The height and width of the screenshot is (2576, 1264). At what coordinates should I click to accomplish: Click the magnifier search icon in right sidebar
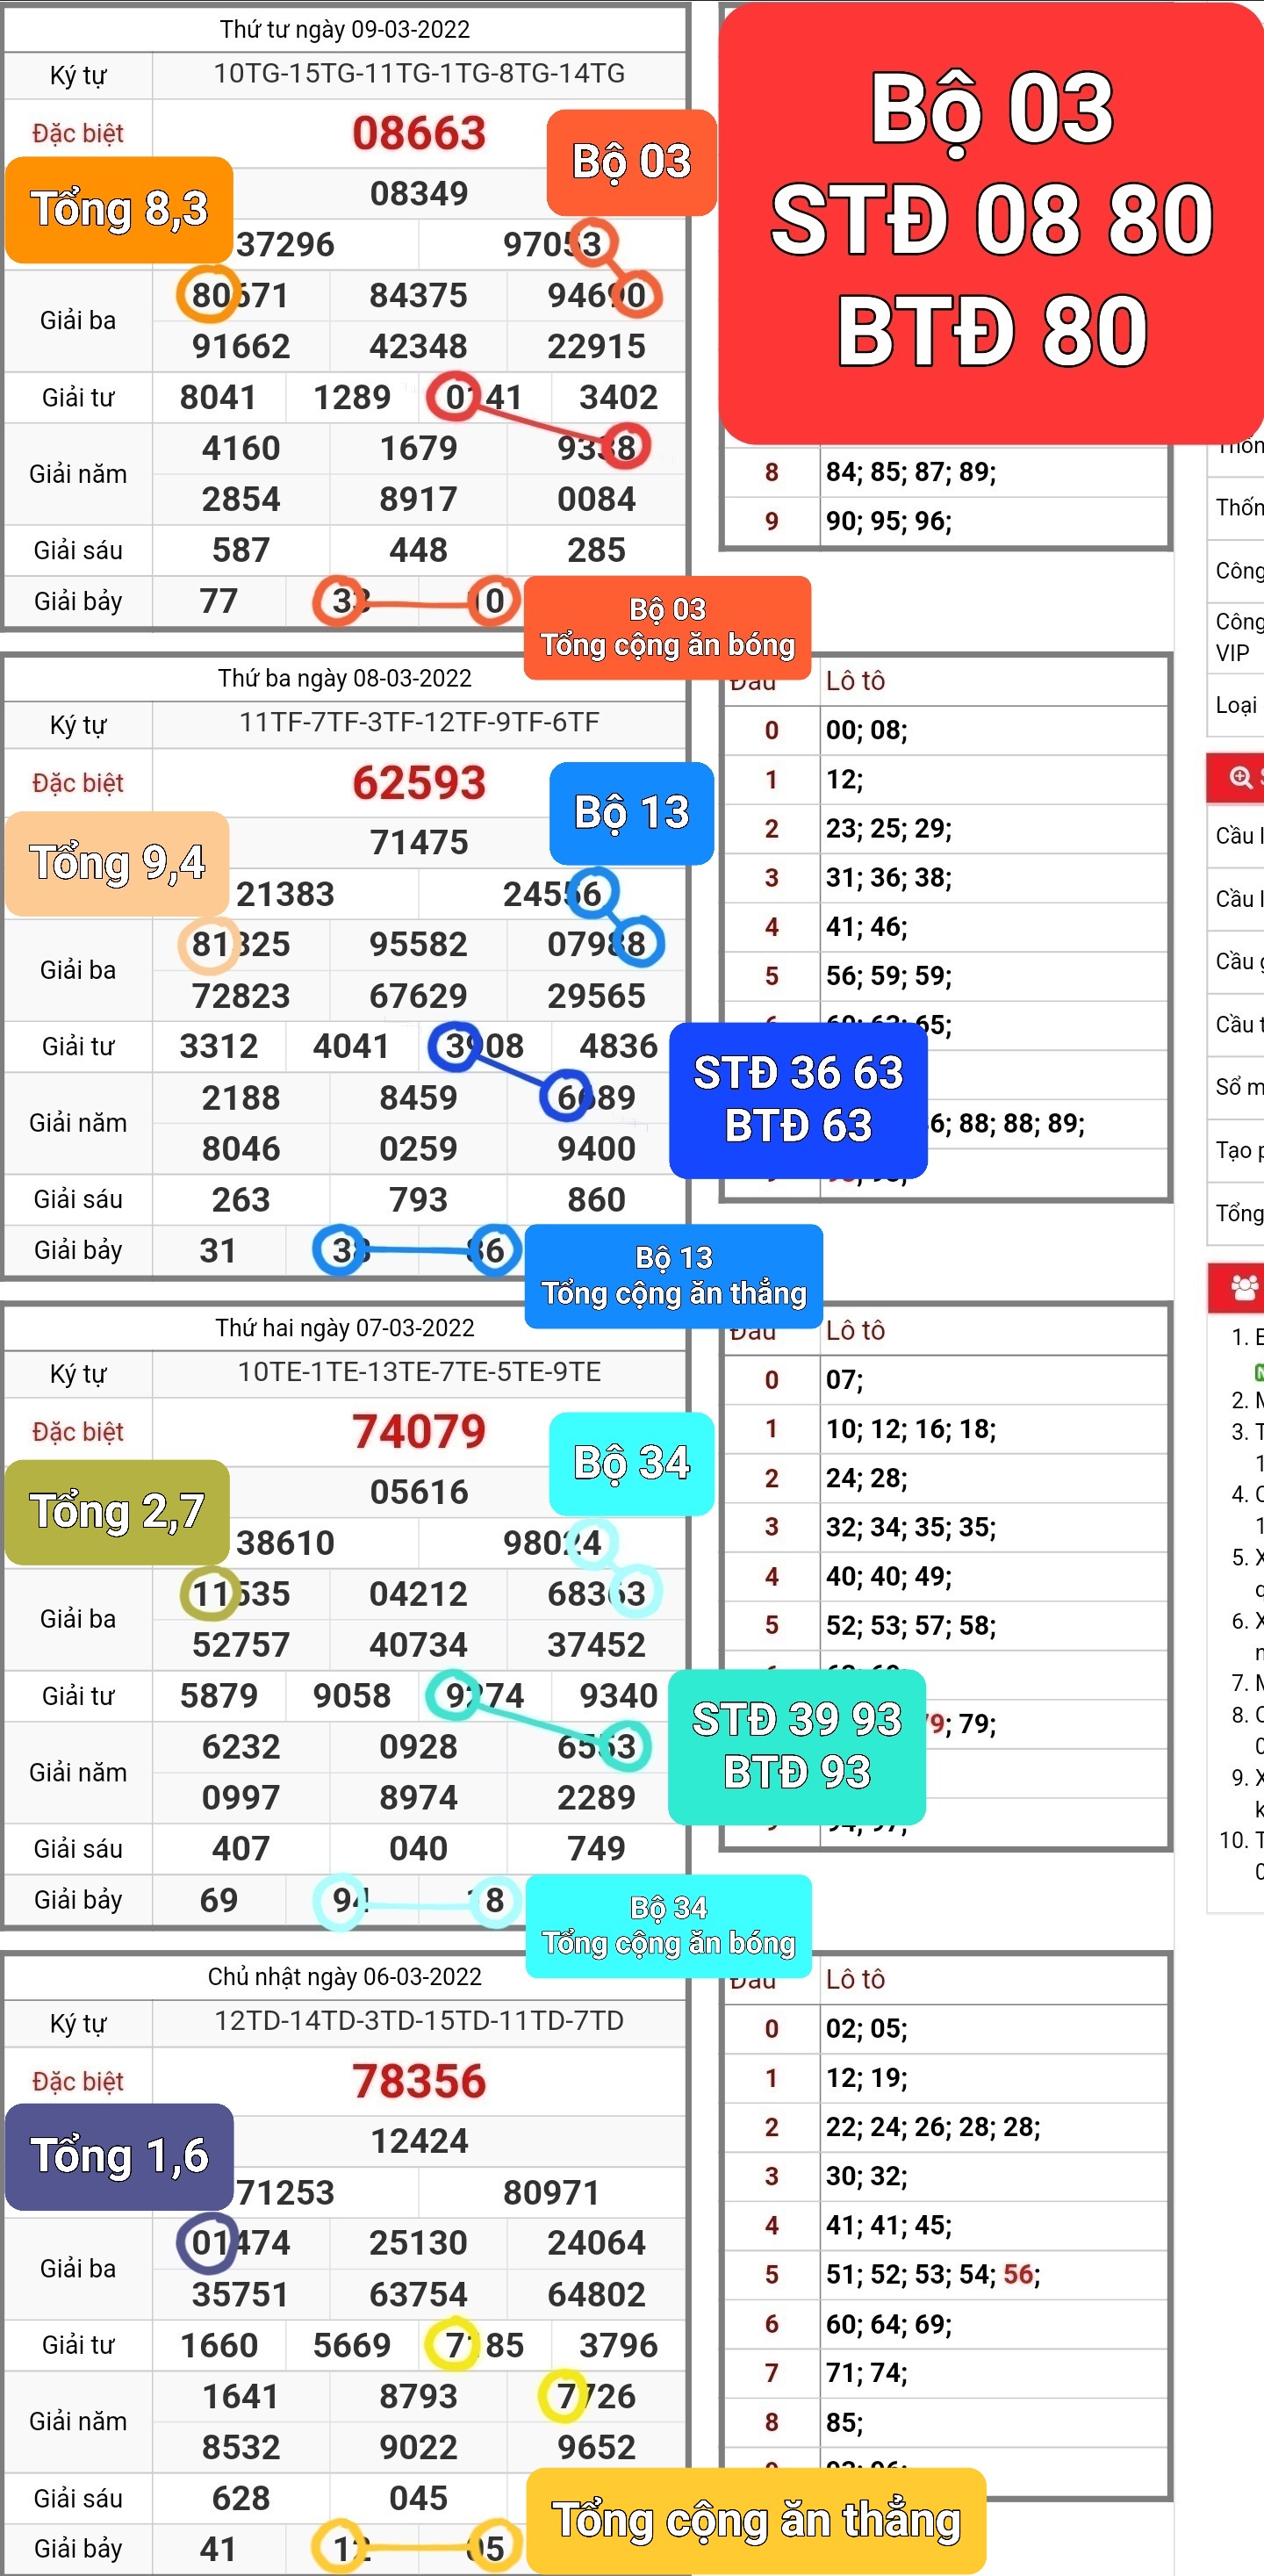click(1240, 777)
